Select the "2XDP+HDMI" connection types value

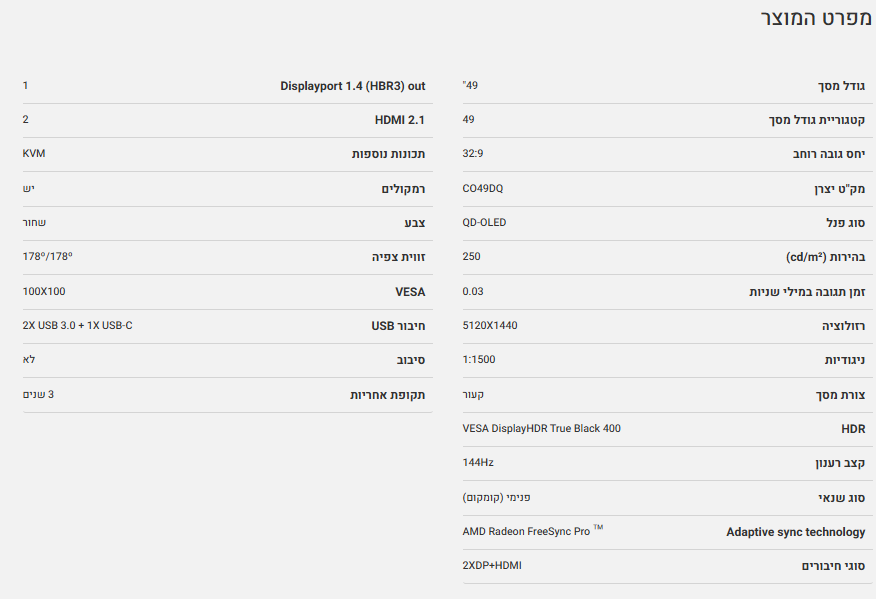(x=492, y=565)
